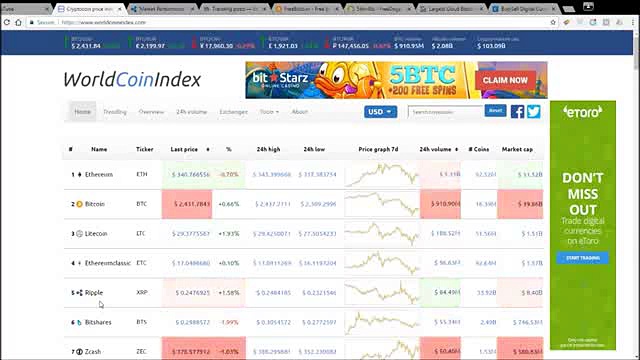640x360 pixels.
Task: Bookmark this page with the star icon
Action: [x=553, y=22]
